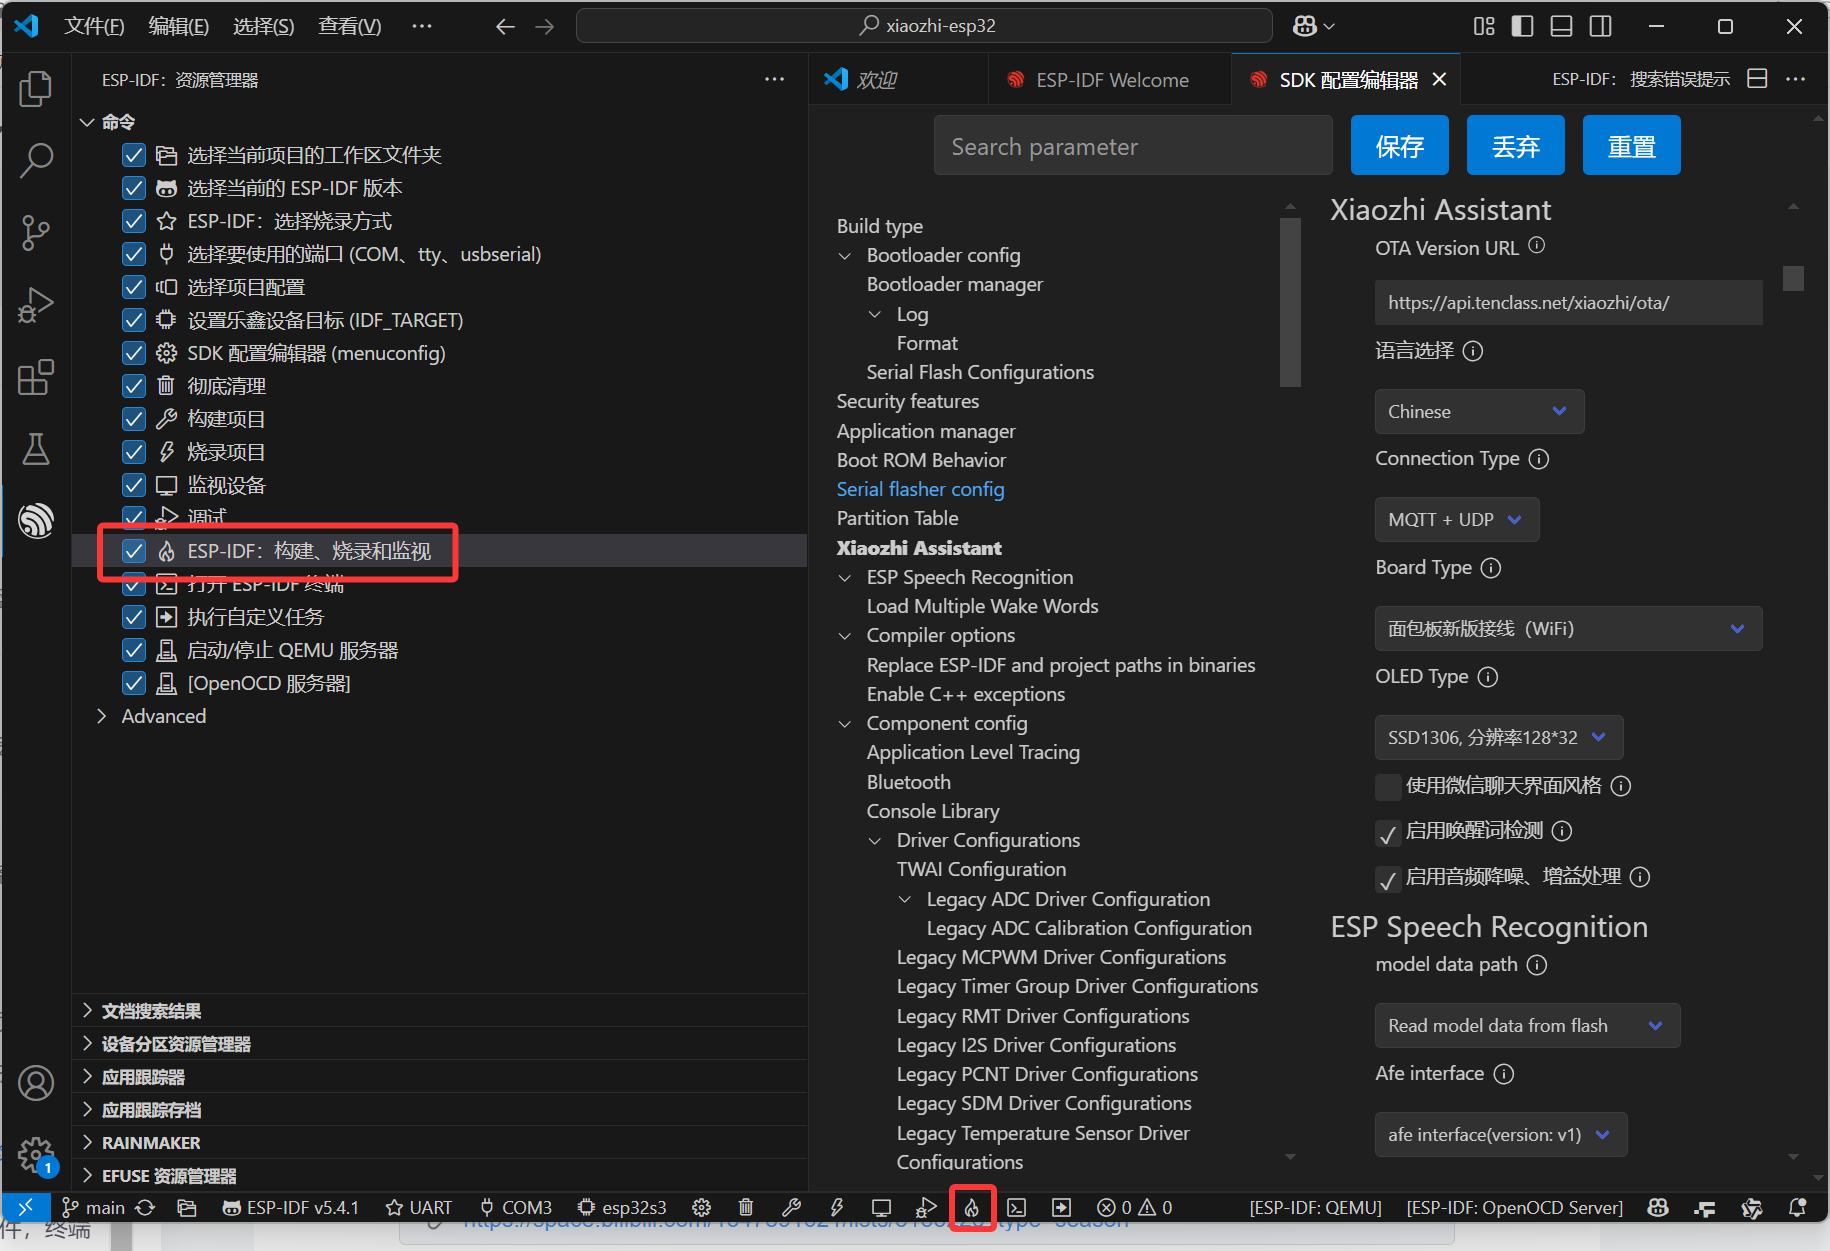Click the flame build-flash-monitor status bar icon

[x=971, y=1207]
